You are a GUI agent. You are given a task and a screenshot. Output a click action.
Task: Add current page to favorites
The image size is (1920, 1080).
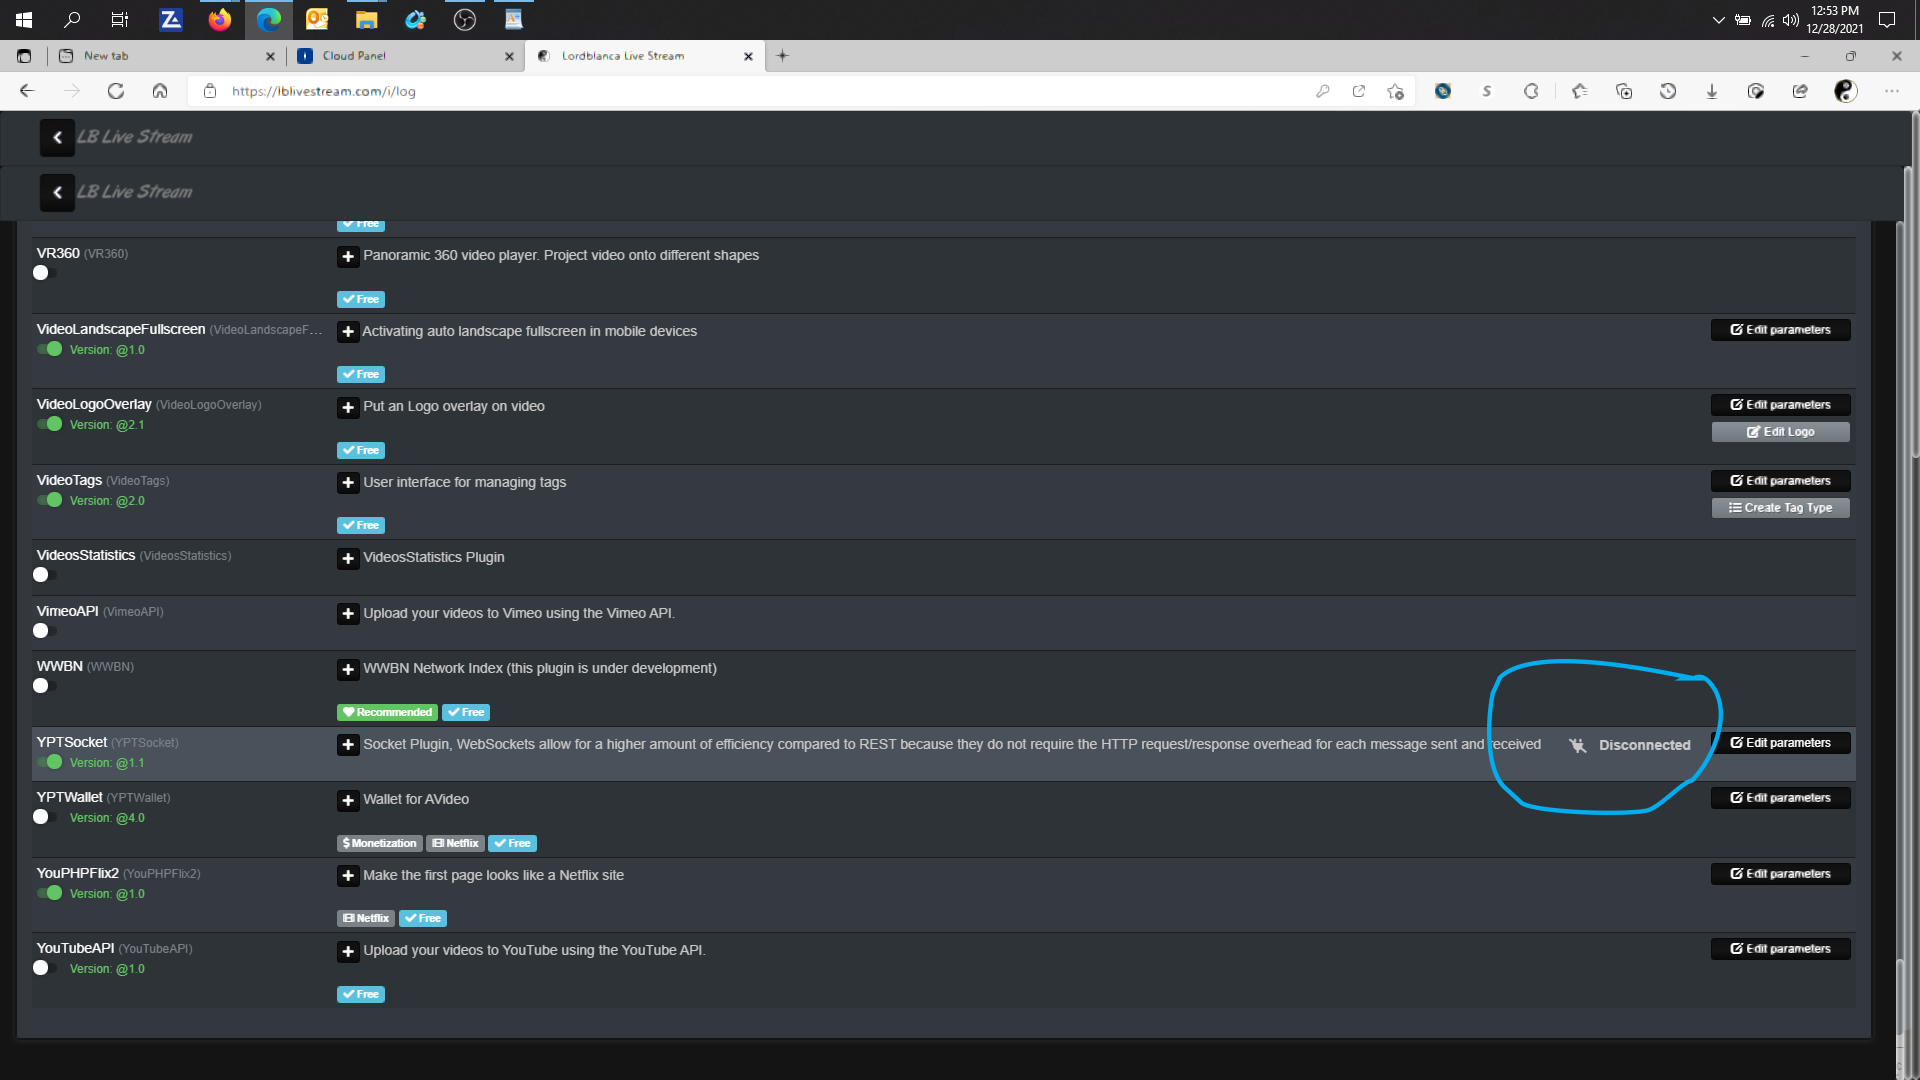tap(1395, 91)
